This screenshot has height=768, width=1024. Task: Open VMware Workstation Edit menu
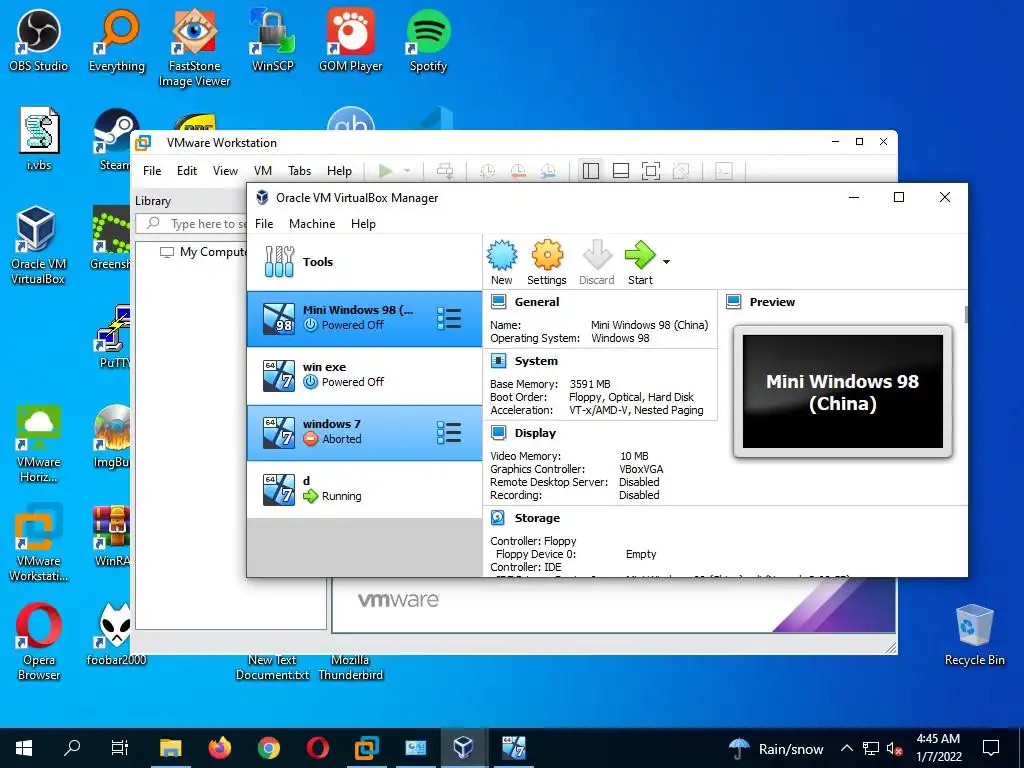(187, 171)
